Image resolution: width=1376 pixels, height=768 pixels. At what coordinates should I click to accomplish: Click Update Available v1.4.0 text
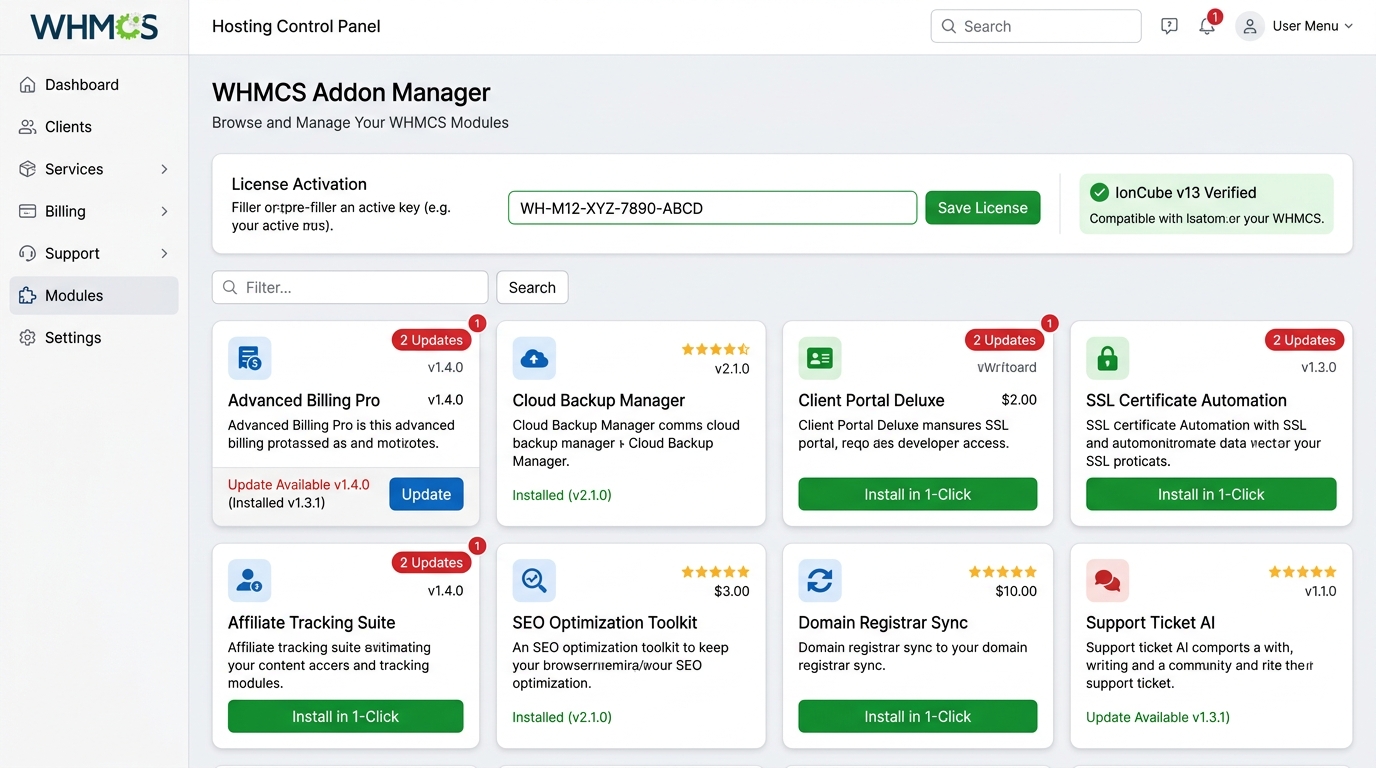pyautogui.click(x=299, y=485)
